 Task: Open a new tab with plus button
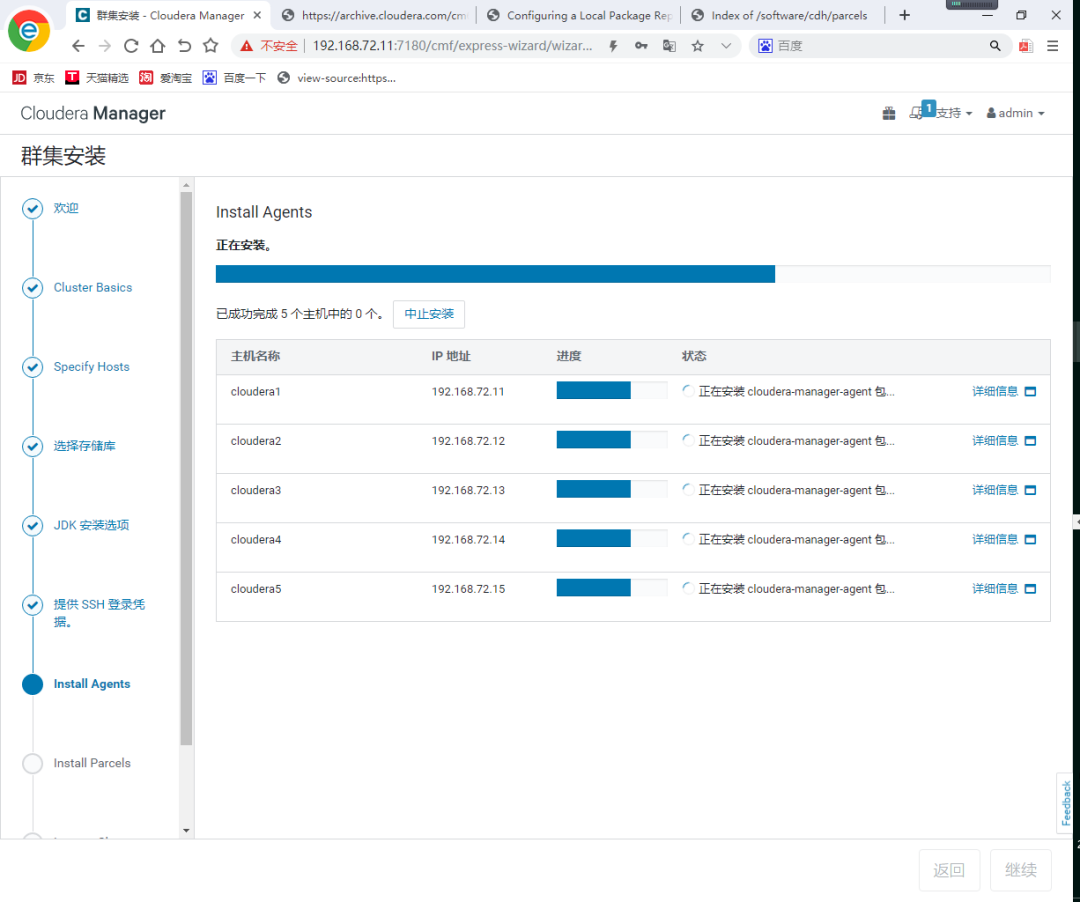click(904, 15)
